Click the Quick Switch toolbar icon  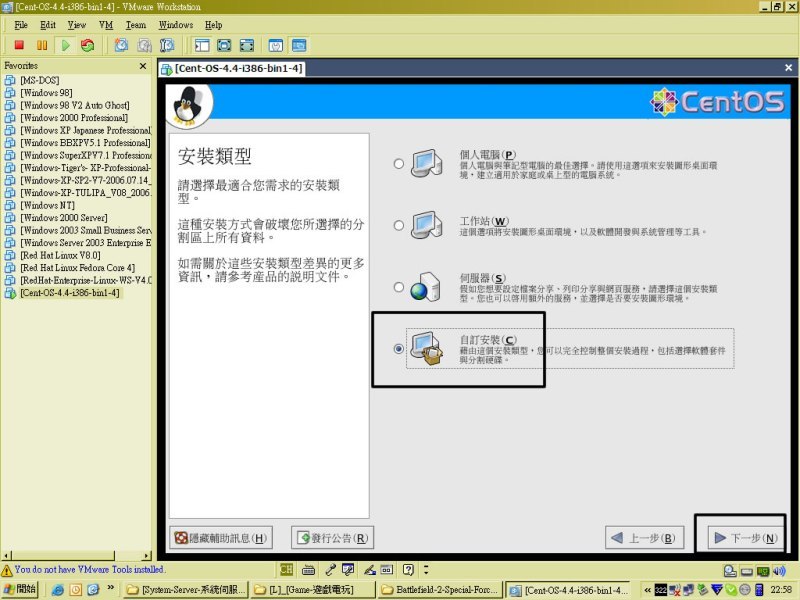[247, 45]
